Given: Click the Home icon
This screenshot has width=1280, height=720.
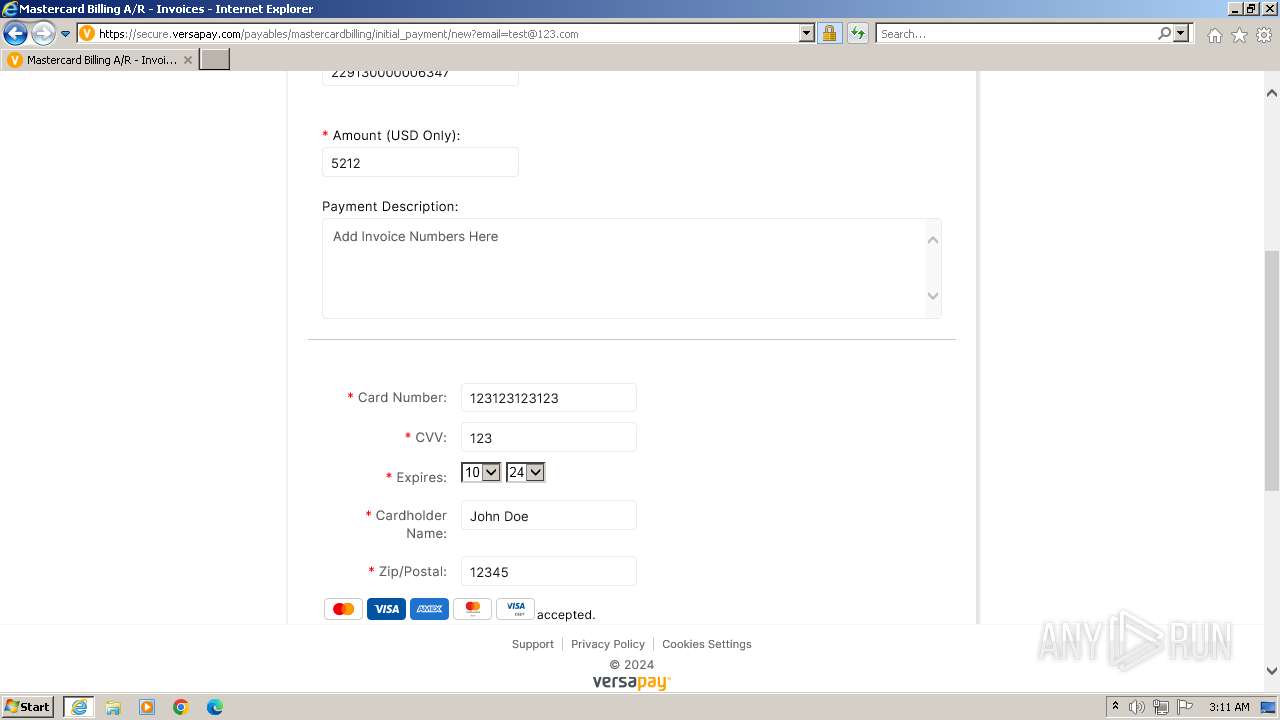Looking at the screenshot, I should coord(1214,35).
